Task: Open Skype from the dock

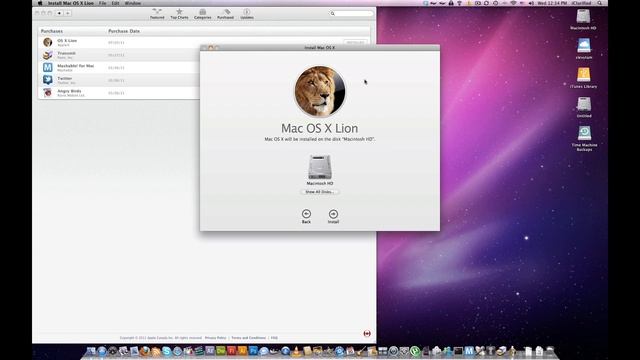Action: click(x=166, y=351)
